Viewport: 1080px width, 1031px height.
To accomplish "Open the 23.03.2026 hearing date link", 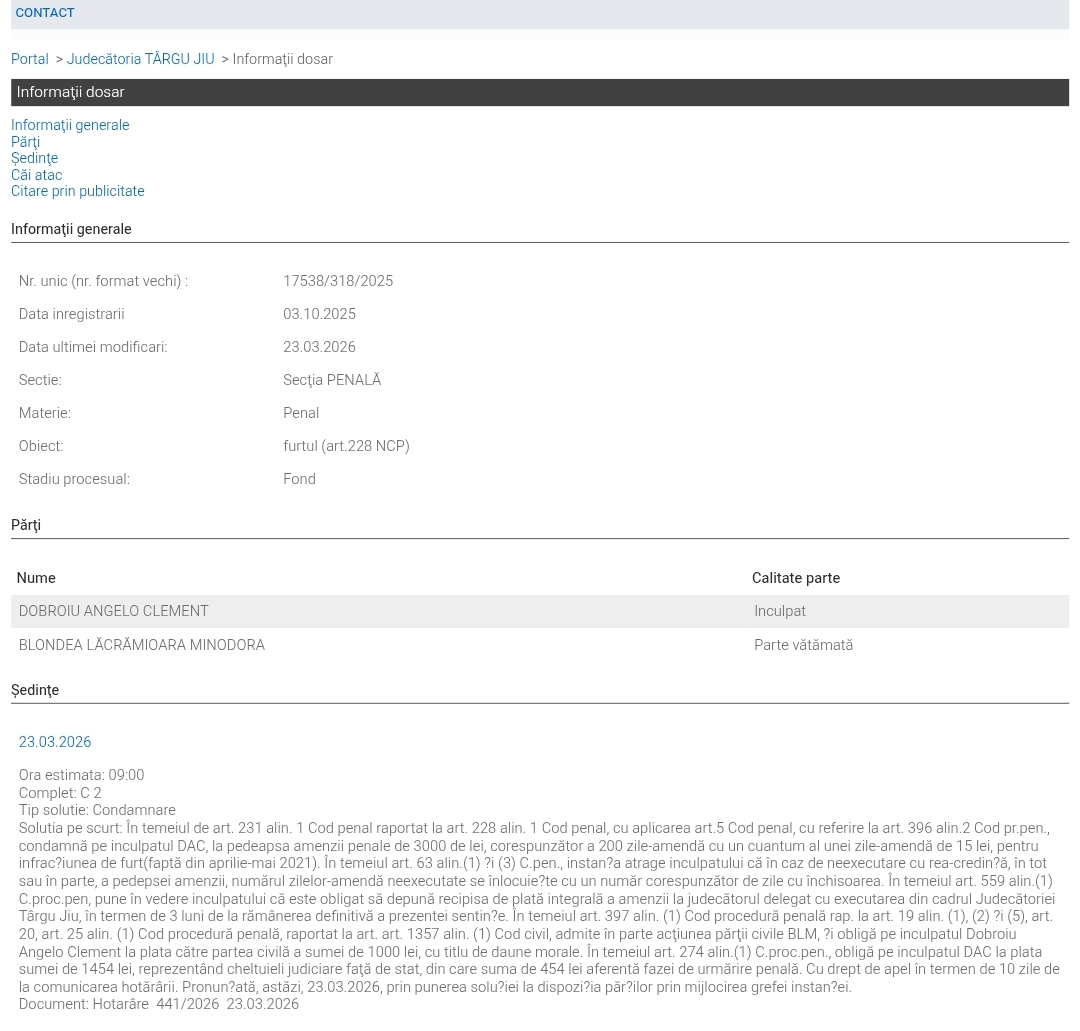I will coord(55,742).
